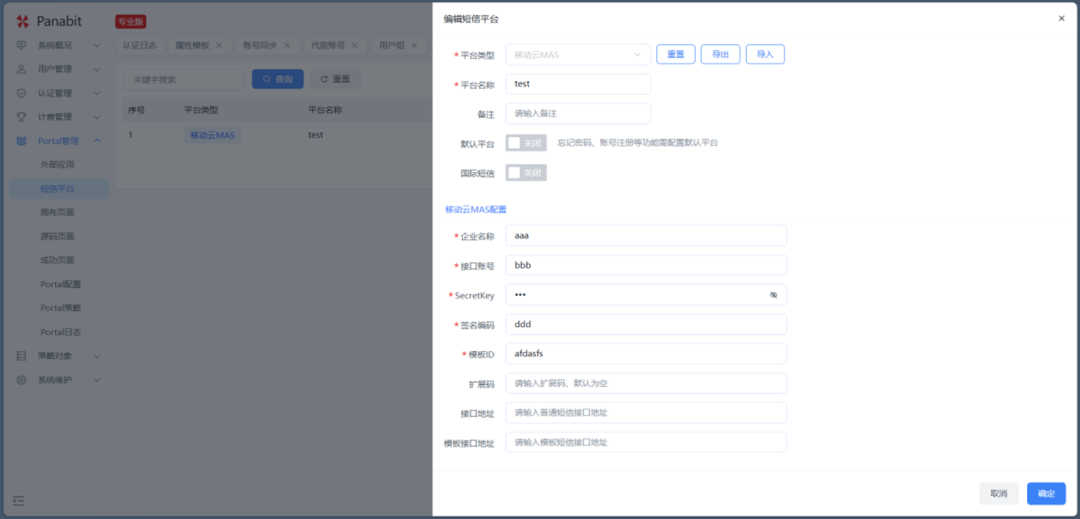
Task: Click the 导入 button in the dialog
Action: coord(765,54)
